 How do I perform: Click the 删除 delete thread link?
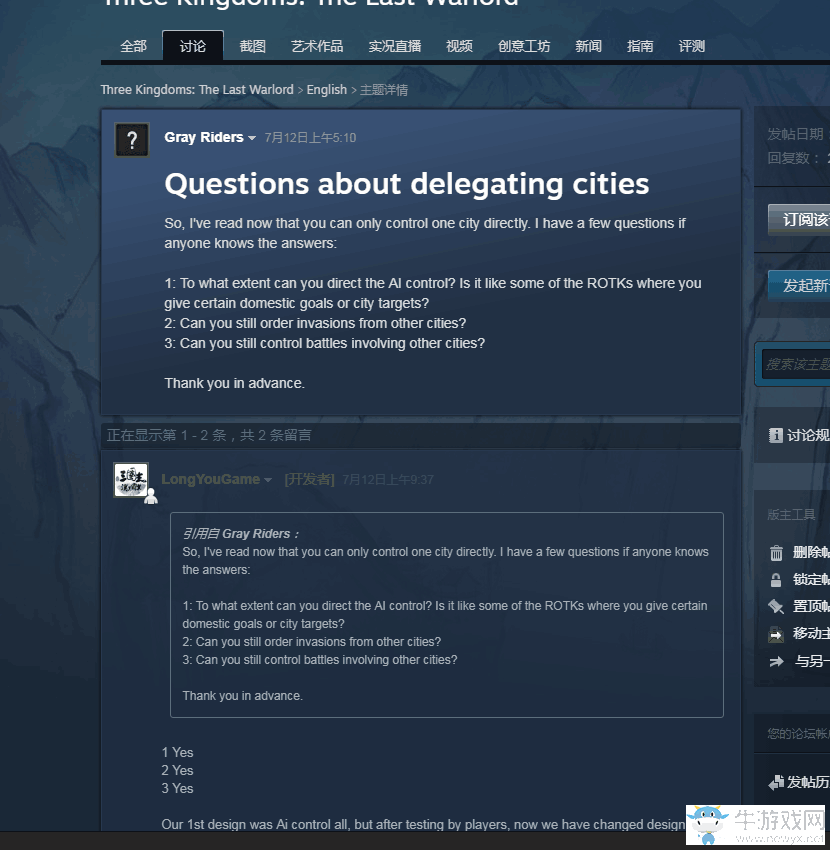point(811,552)
